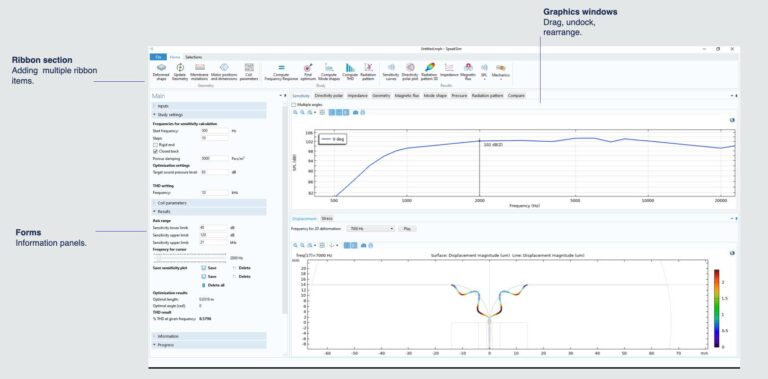Image resolution: width=768 pixels, height=379 pixels.
Task: Click the first Delete button
Action: coord(241,268)
